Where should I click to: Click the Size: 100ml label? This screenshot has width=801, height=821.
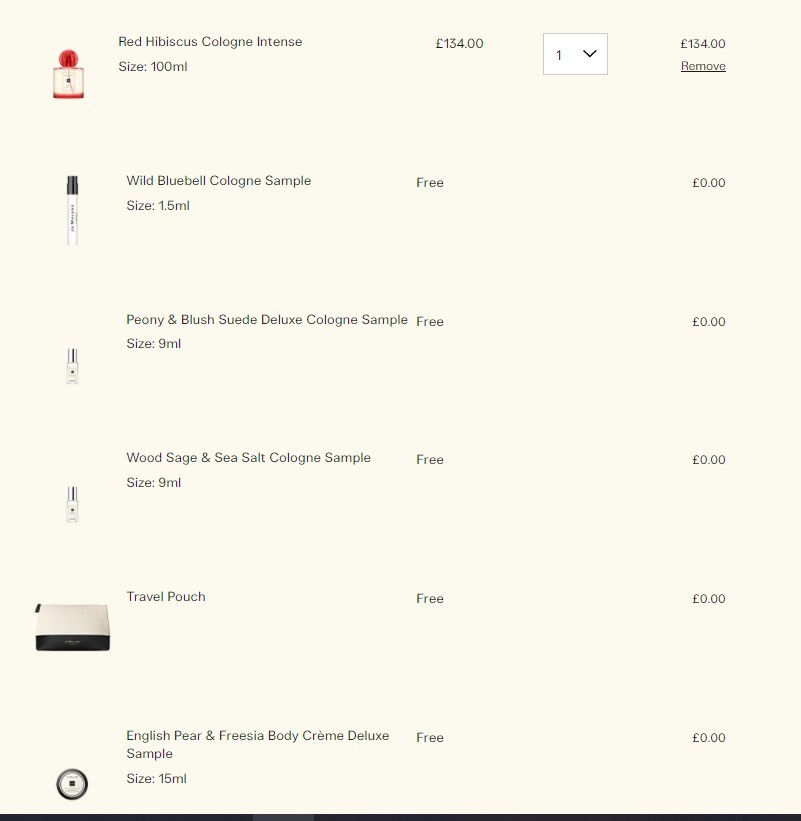(x=153, y=66)
